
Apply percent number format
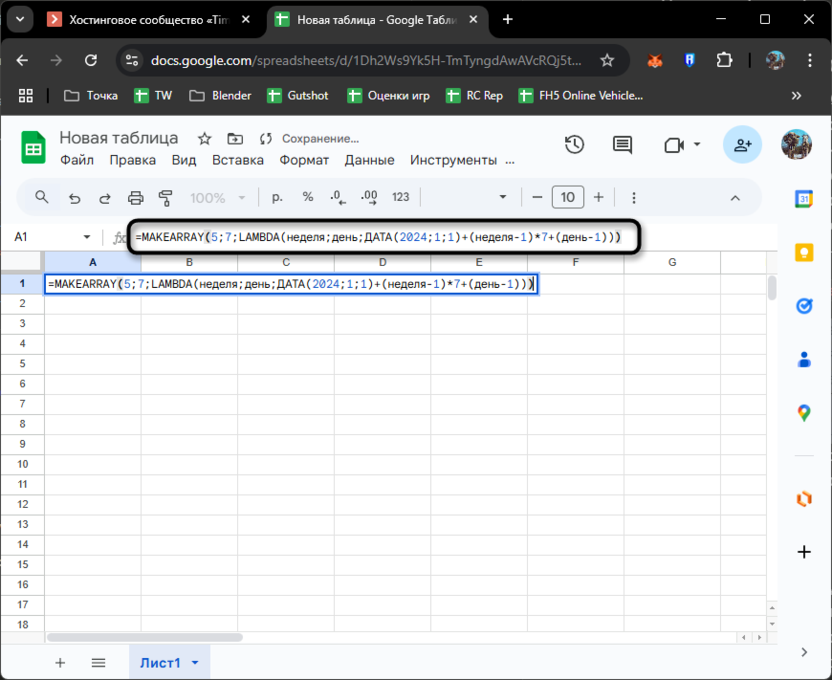click(307, 197)
